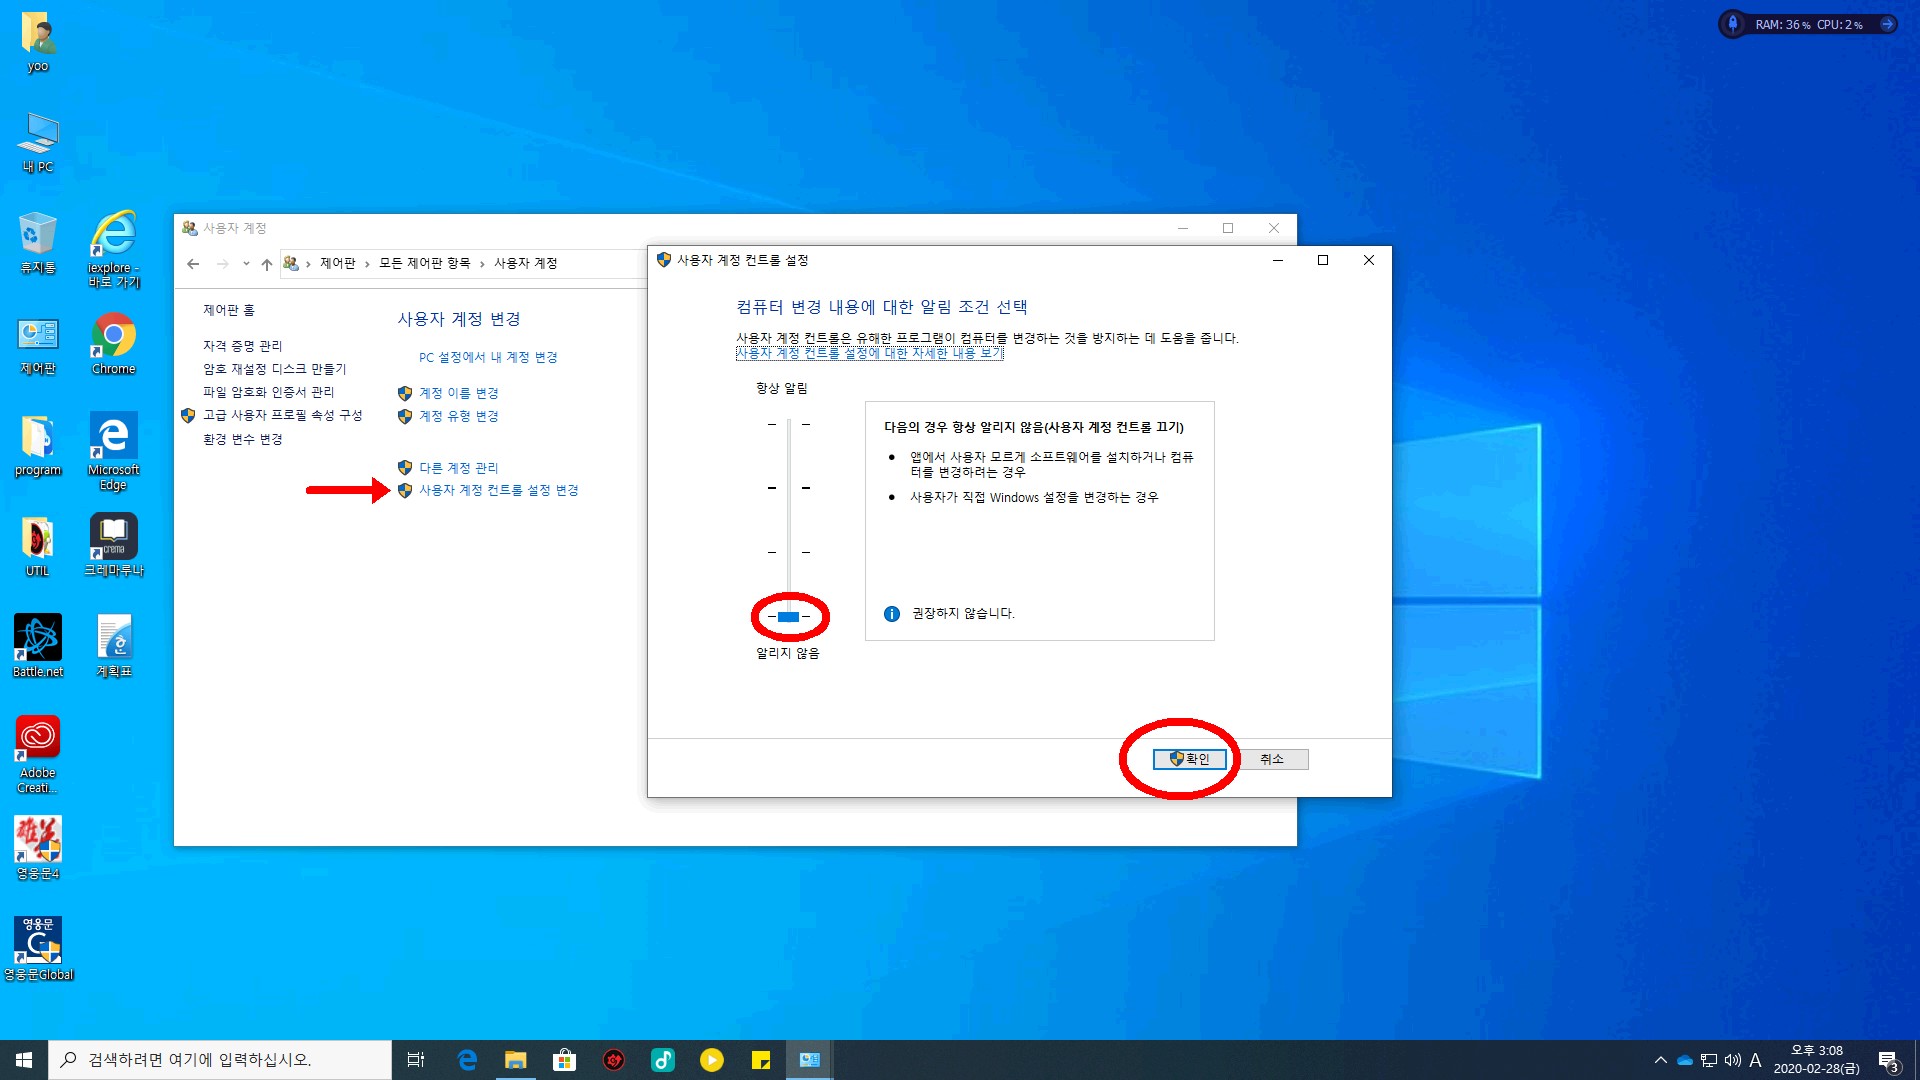Click the UAC slider thumb at bottom
This screenshot has height=1080, width=1920.
tap(788, 617)
